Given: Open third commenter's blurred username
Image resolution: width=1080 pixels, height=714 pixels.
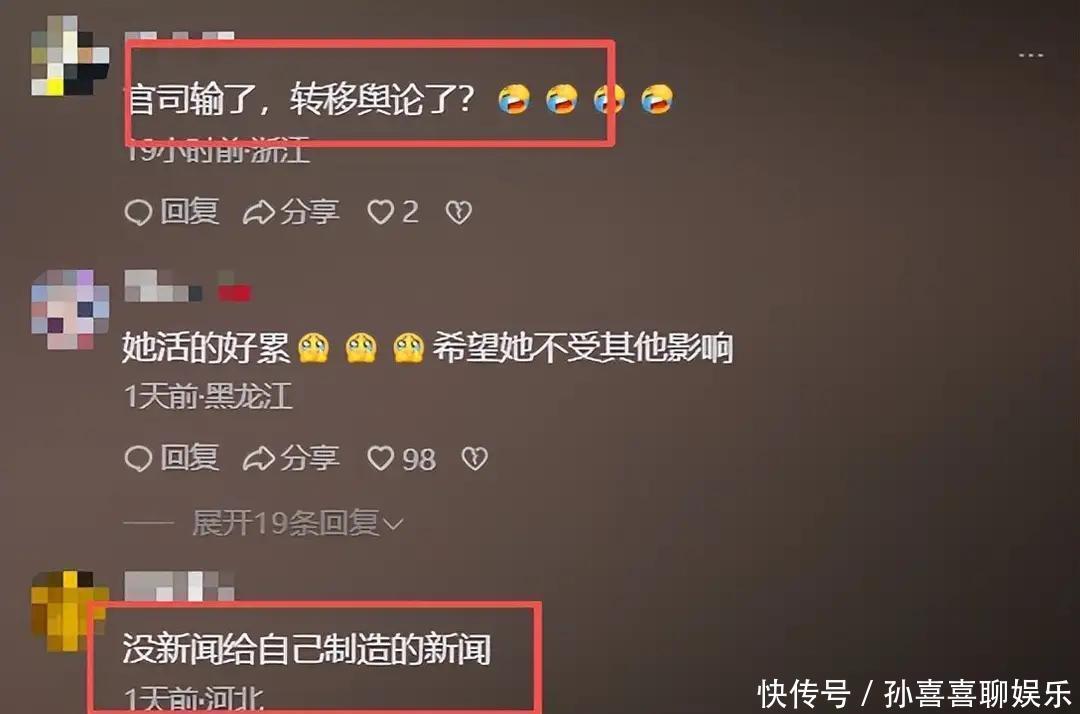Looking at the screenshot, I should click(x=179, y=586).
